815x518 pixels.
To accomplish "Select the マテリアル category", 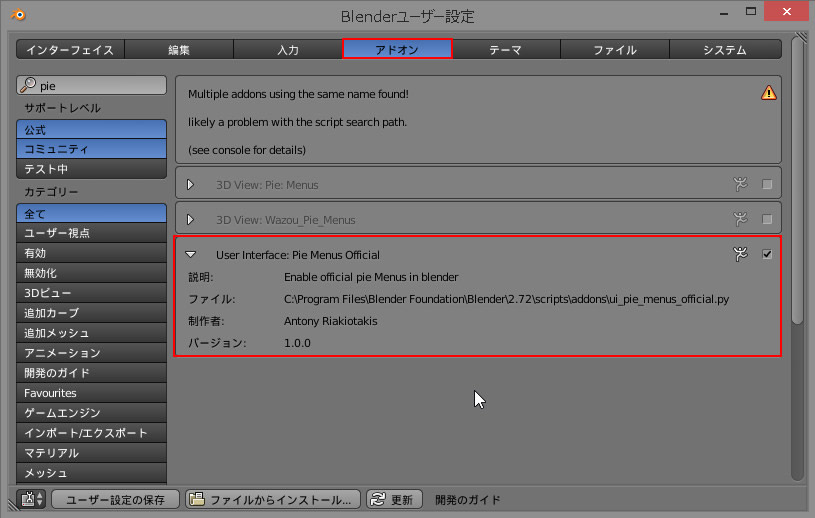I will [91, 453].
